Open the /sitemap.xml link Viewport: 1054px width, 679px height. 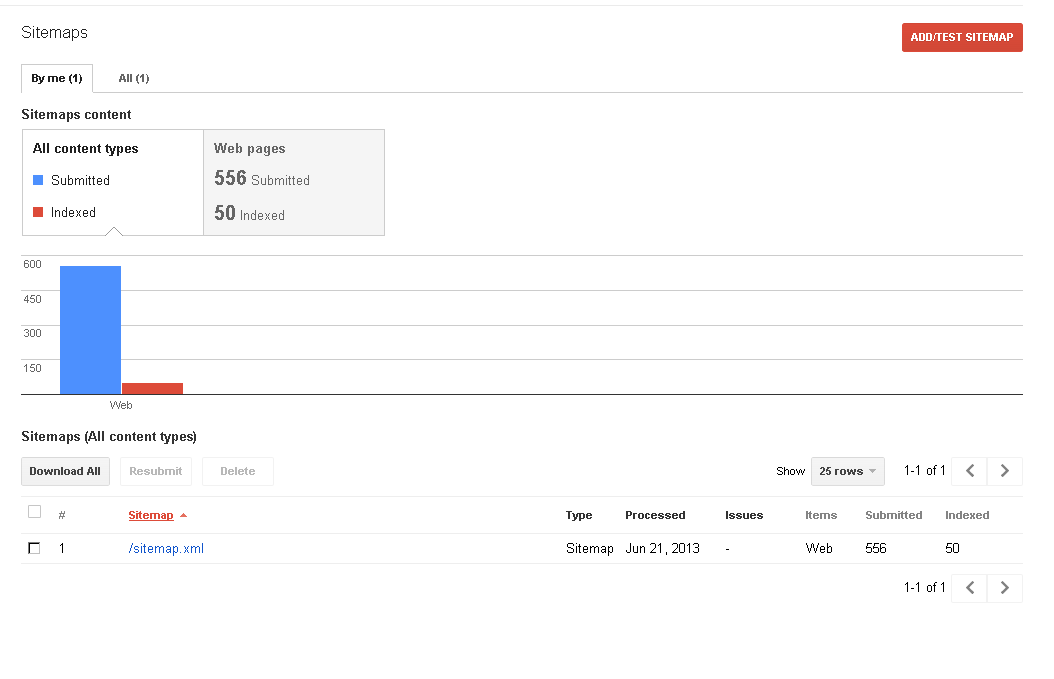tap(166, 548)
